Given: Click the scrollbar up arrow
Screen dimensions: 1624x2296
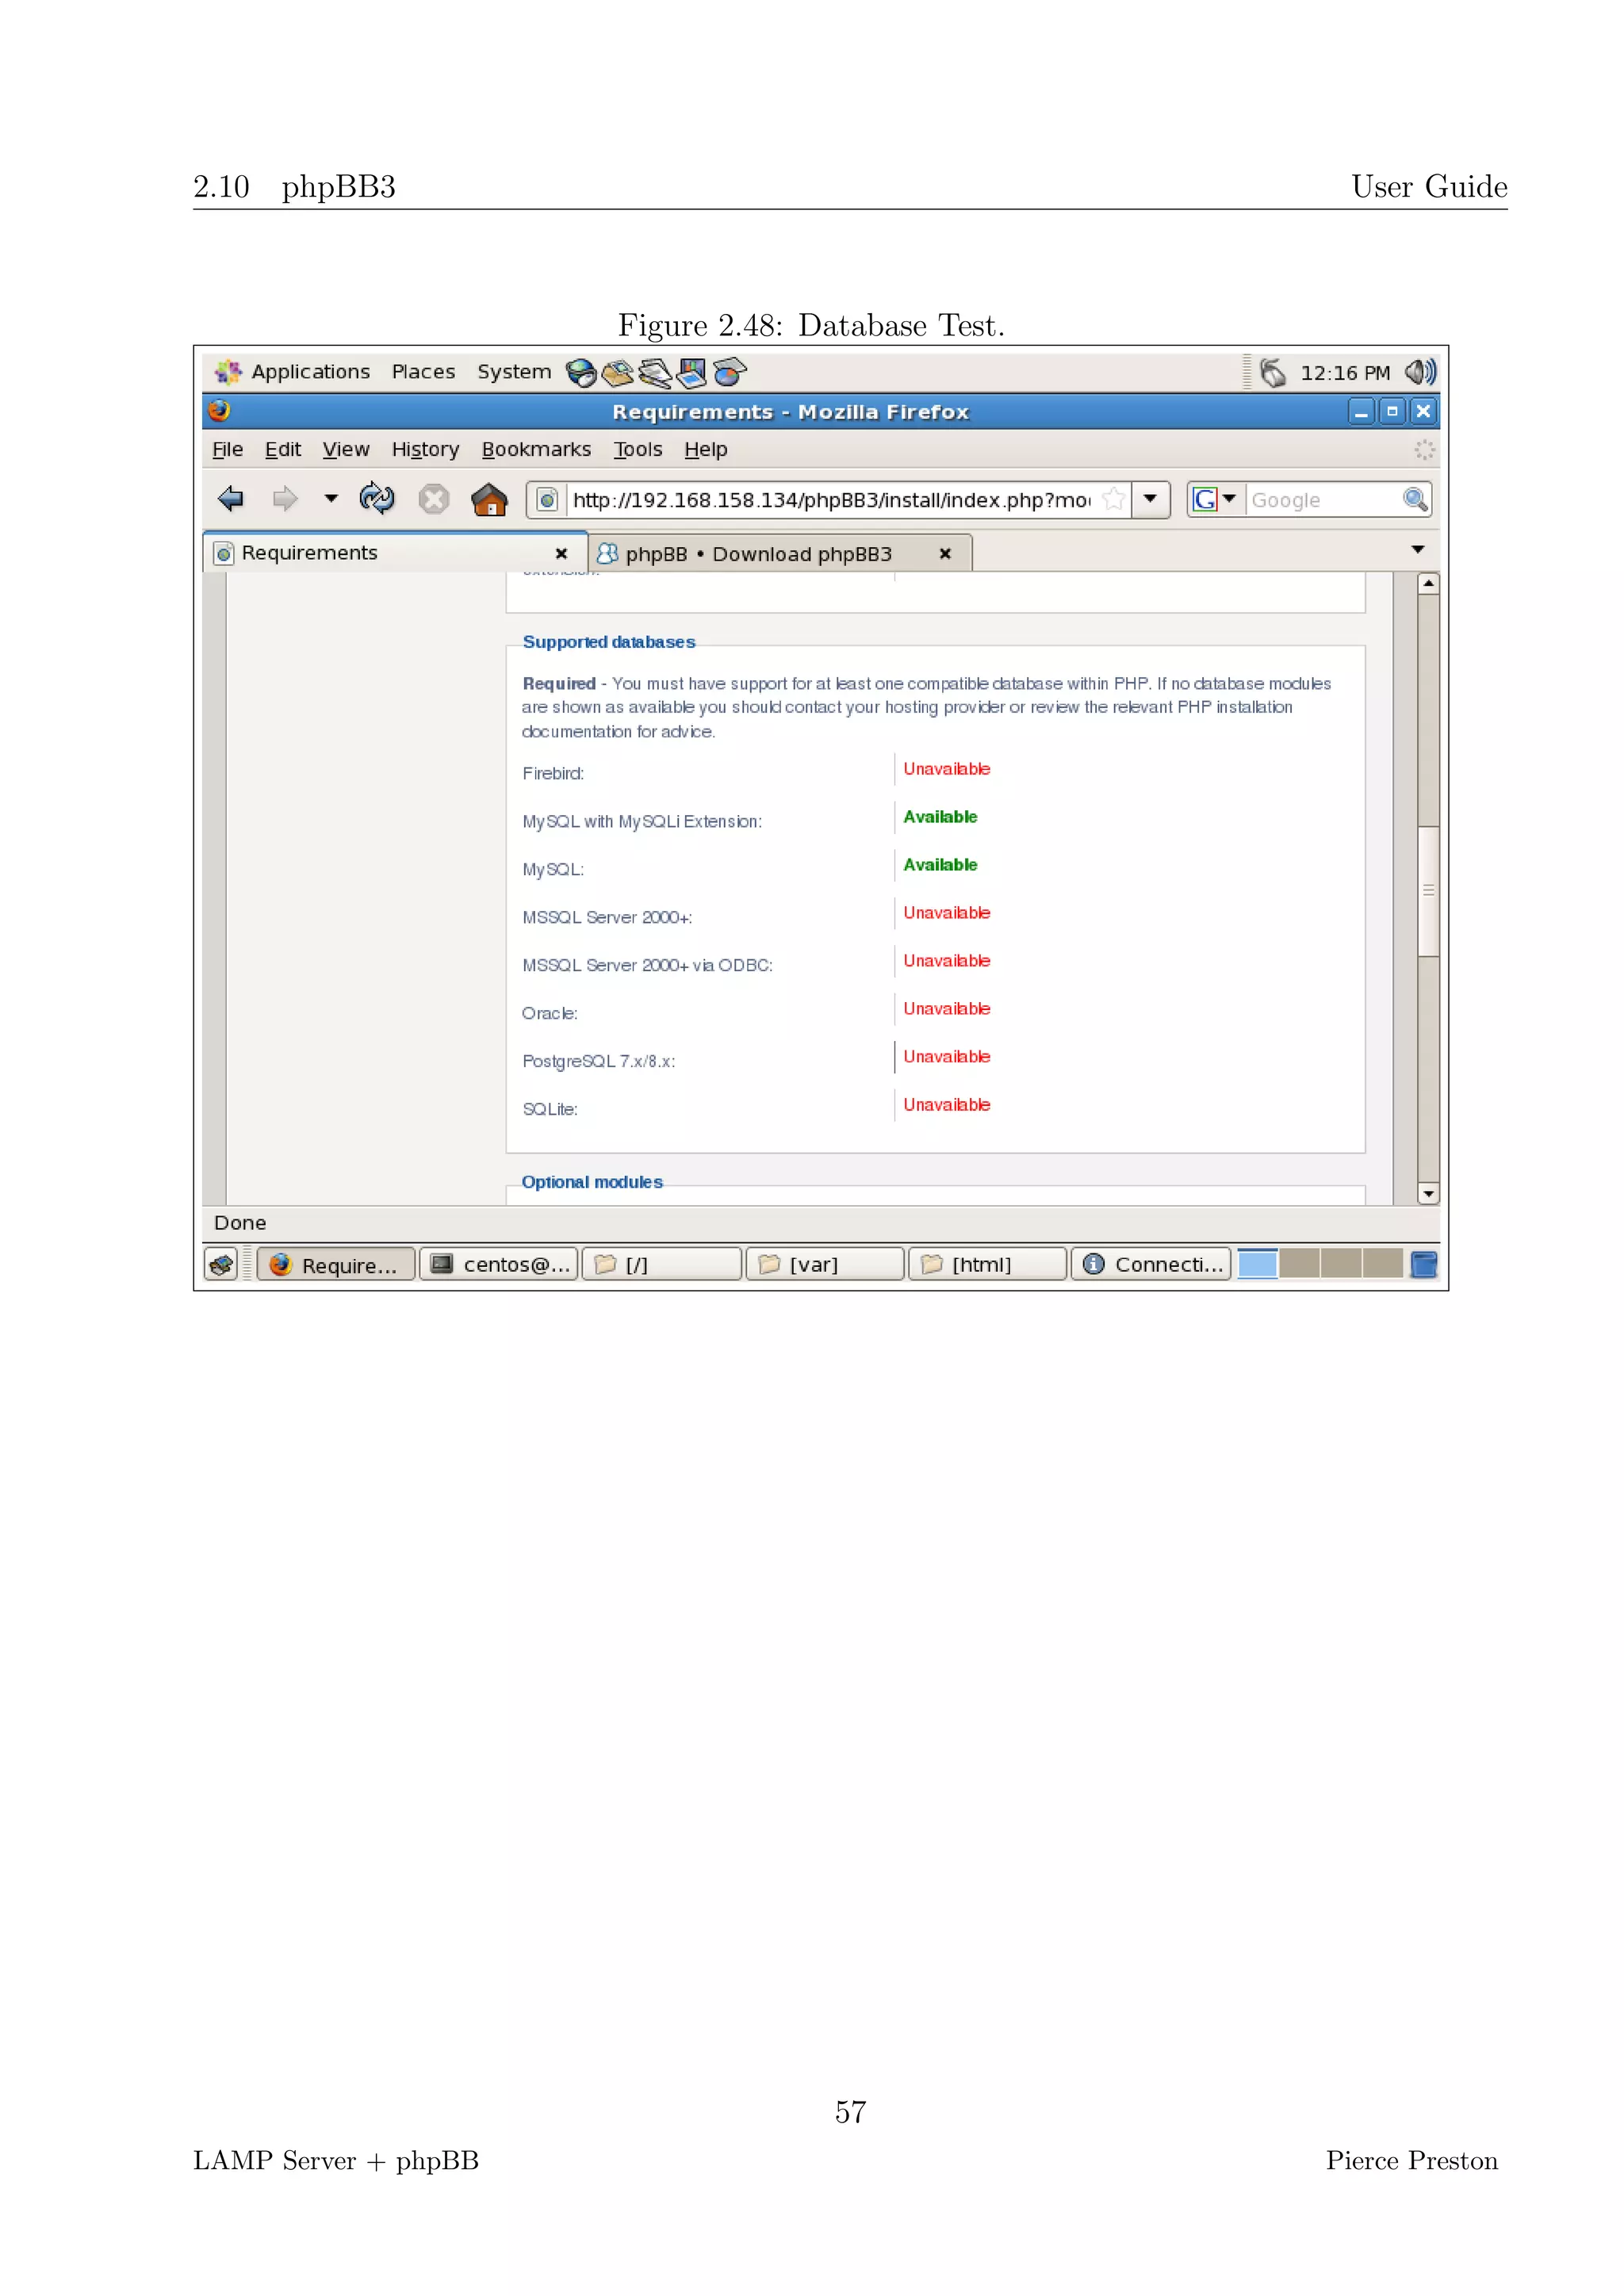Looking at the screenshot, I should click(x=1428, y=583).
